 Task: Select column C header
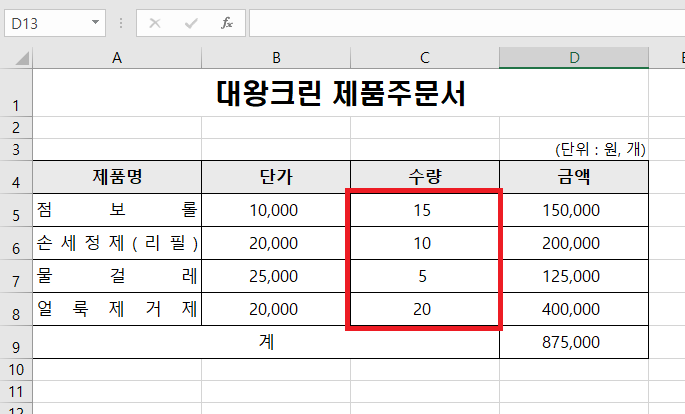[x=425, y=58]
